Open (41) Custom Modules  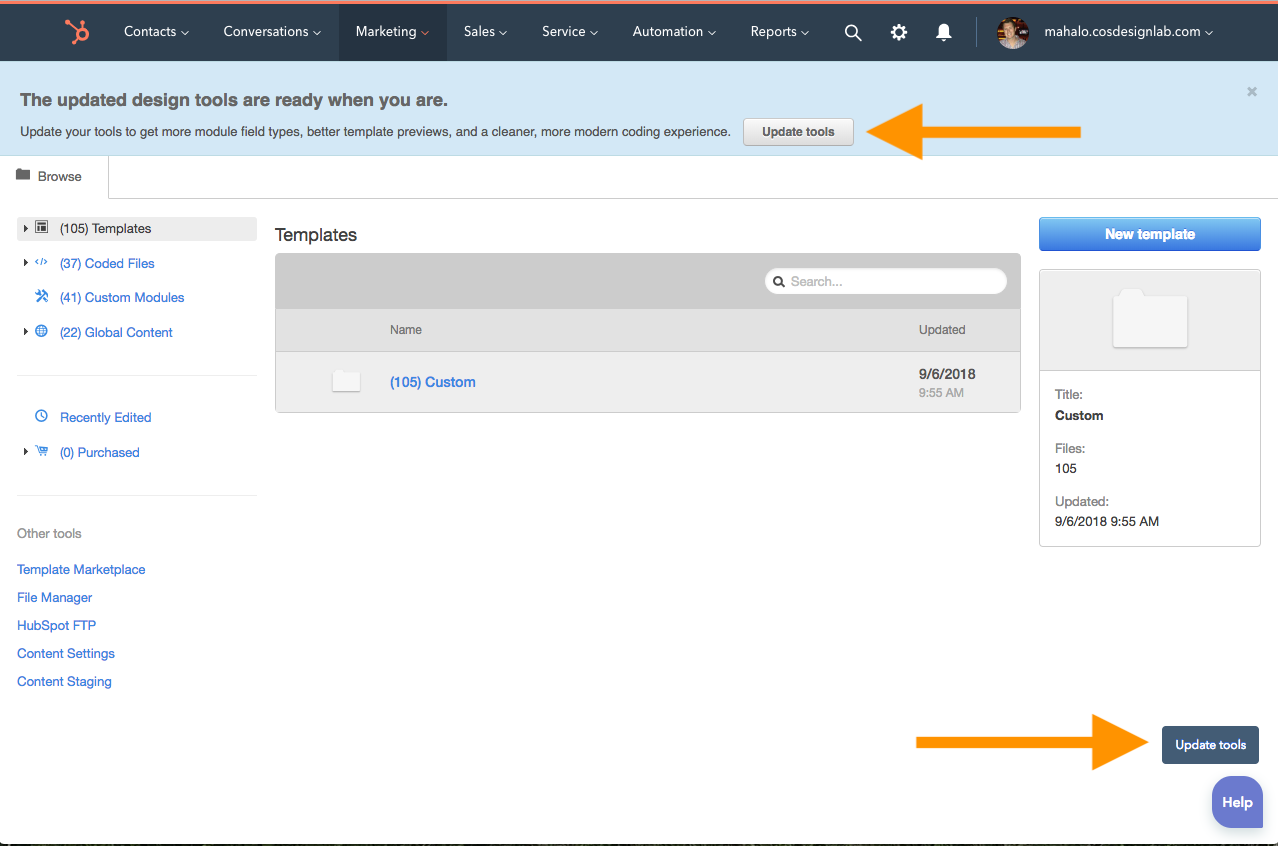click(x=122, y=297)
